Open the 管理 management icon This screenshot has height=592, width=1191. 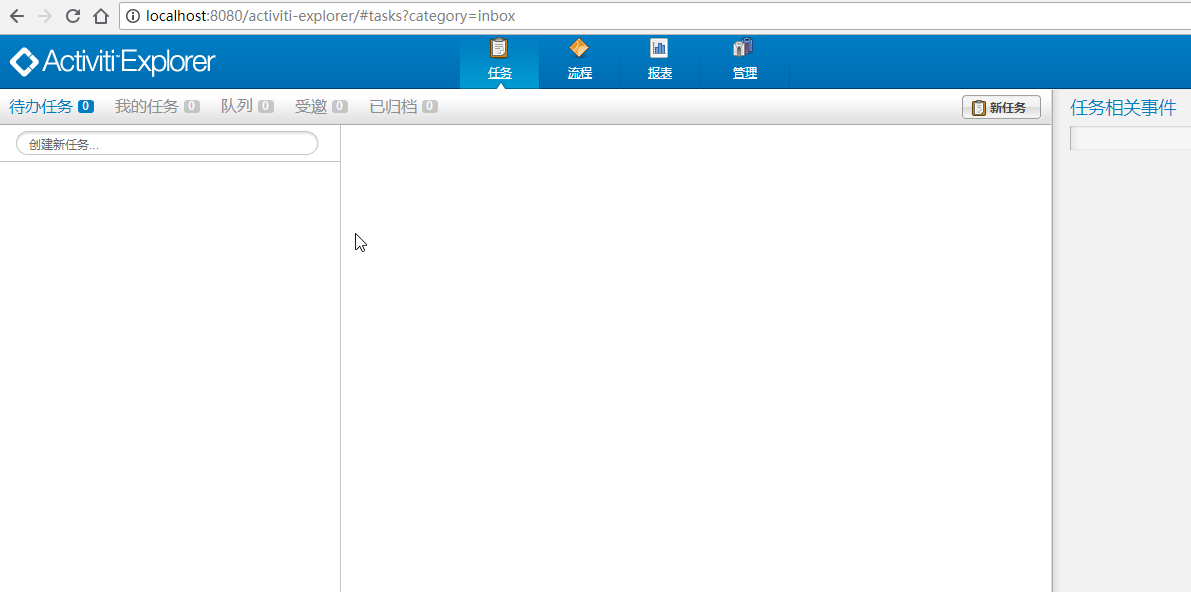point(743,49)
